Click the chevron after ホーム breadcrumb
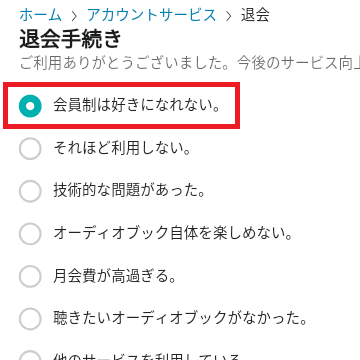The height and width of the screenshot is (360, 360). tap(75, 16)
